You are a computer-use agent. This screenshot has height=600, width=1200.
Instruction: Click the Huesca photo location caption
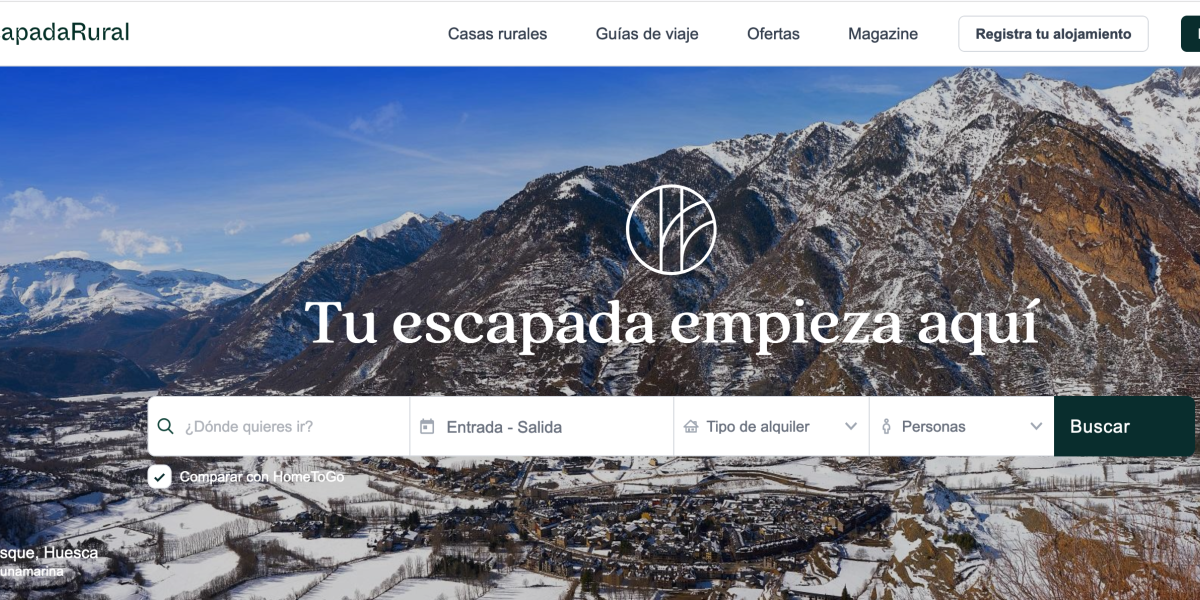[49, 553]
